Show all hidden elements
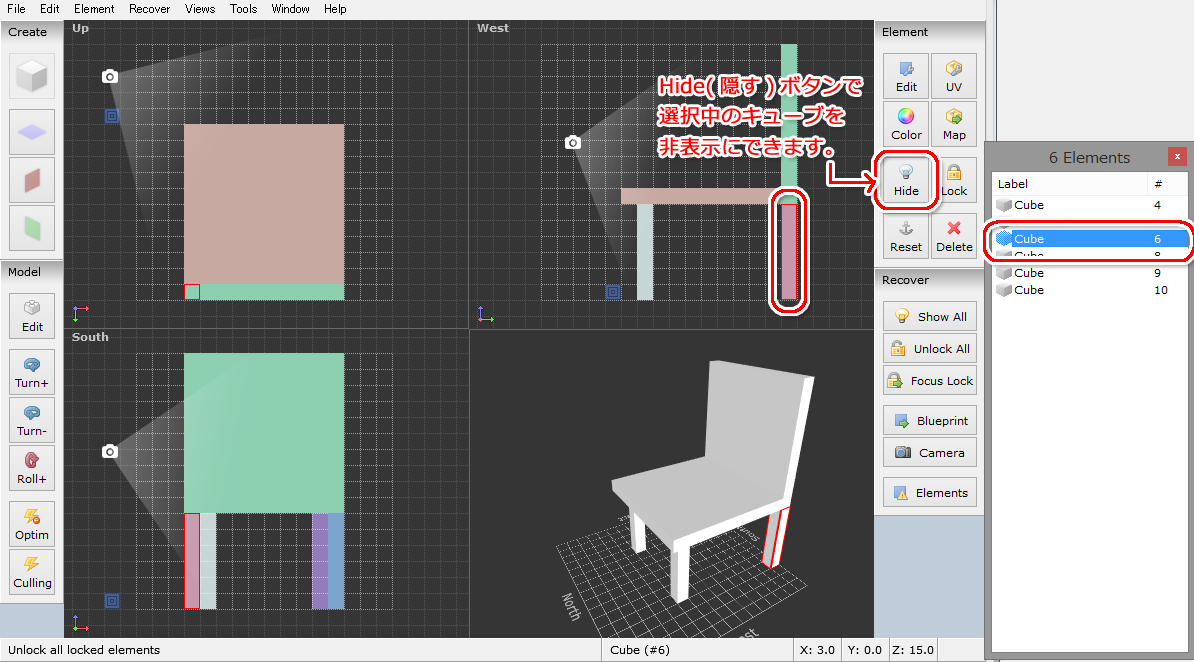 point(930,316)
